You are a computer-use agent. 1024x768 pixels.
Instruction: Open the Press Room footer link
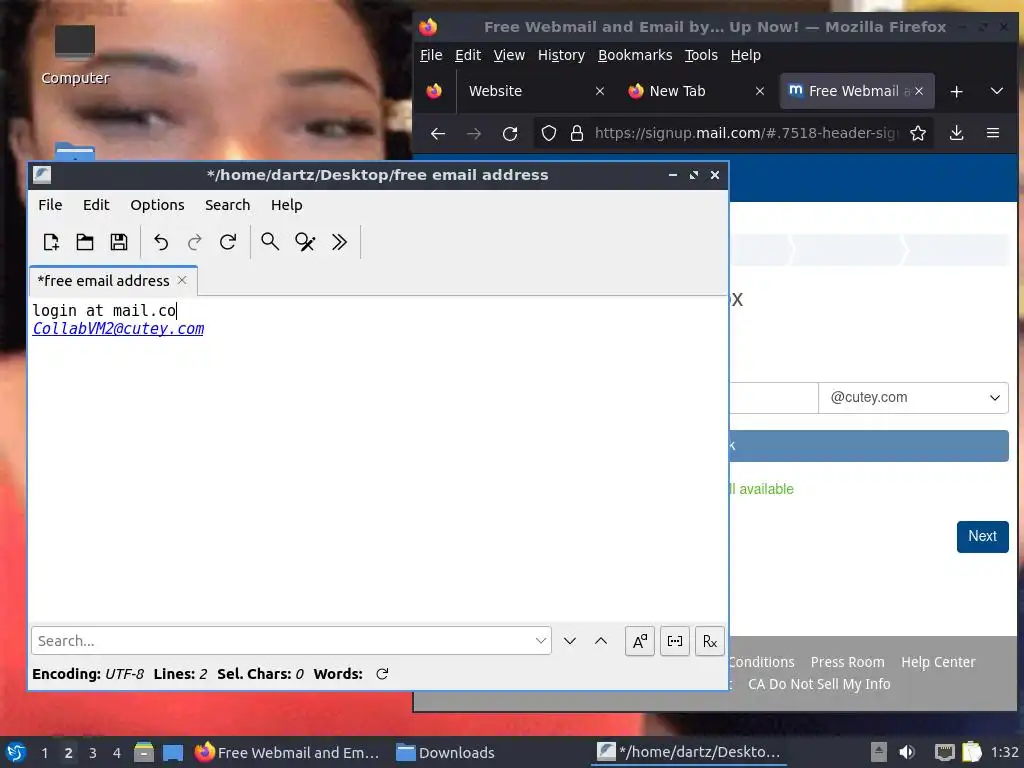(x=847, y=662)
